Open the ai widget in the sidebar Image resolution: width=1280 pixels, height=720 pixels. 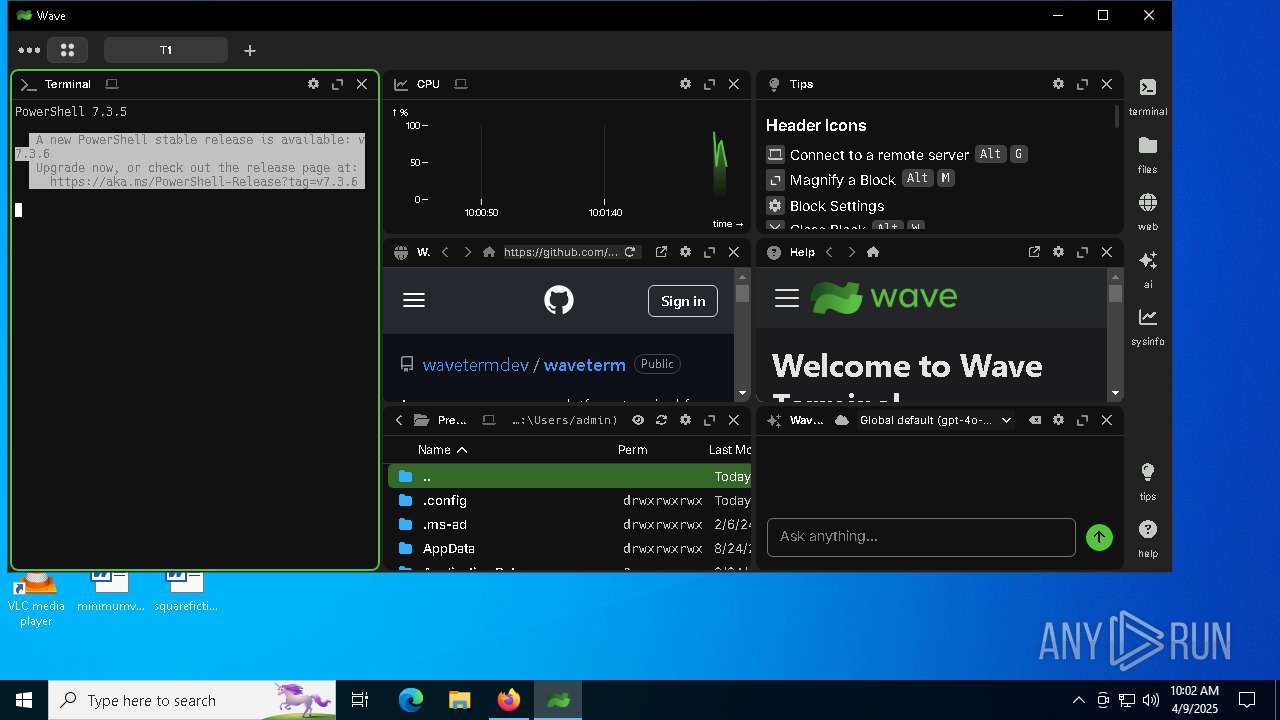pyautogui.click(x=1148, y=269)
